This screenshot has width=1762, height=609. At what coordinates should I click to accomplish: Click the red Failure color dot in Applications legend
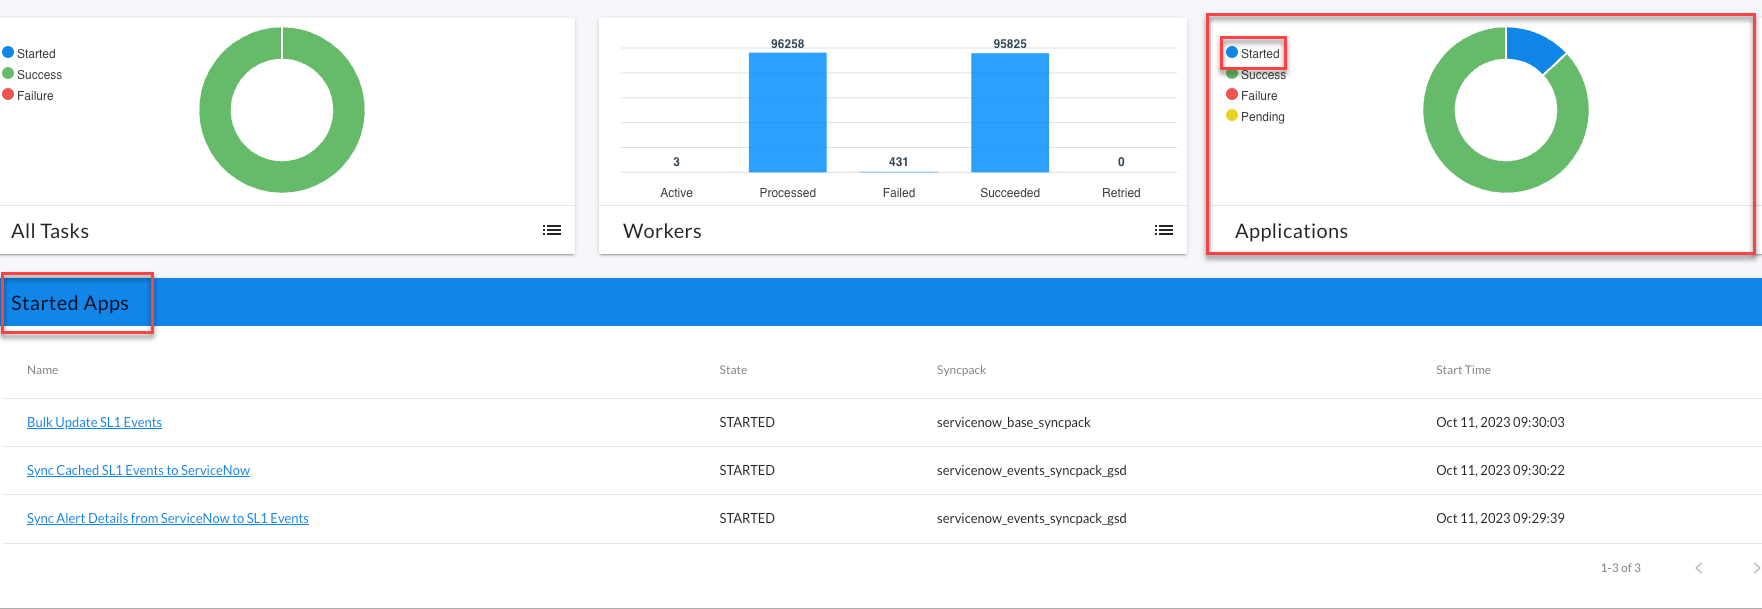tap(1232, 95)
